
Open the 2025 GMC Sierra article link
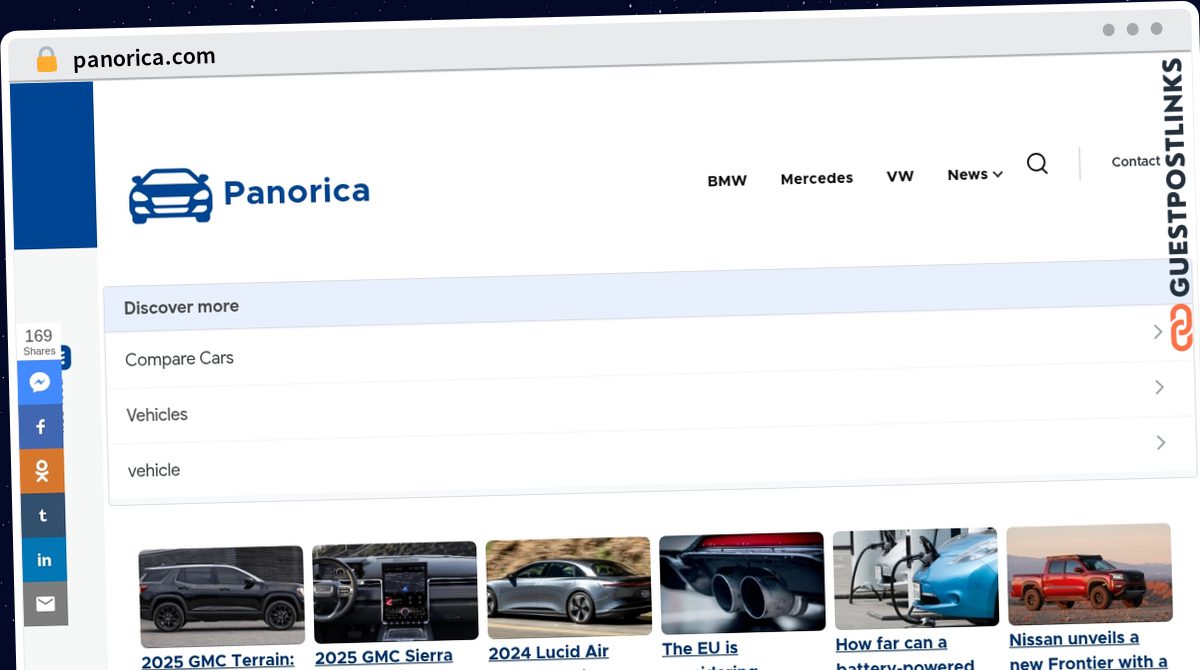click(384, 657)
